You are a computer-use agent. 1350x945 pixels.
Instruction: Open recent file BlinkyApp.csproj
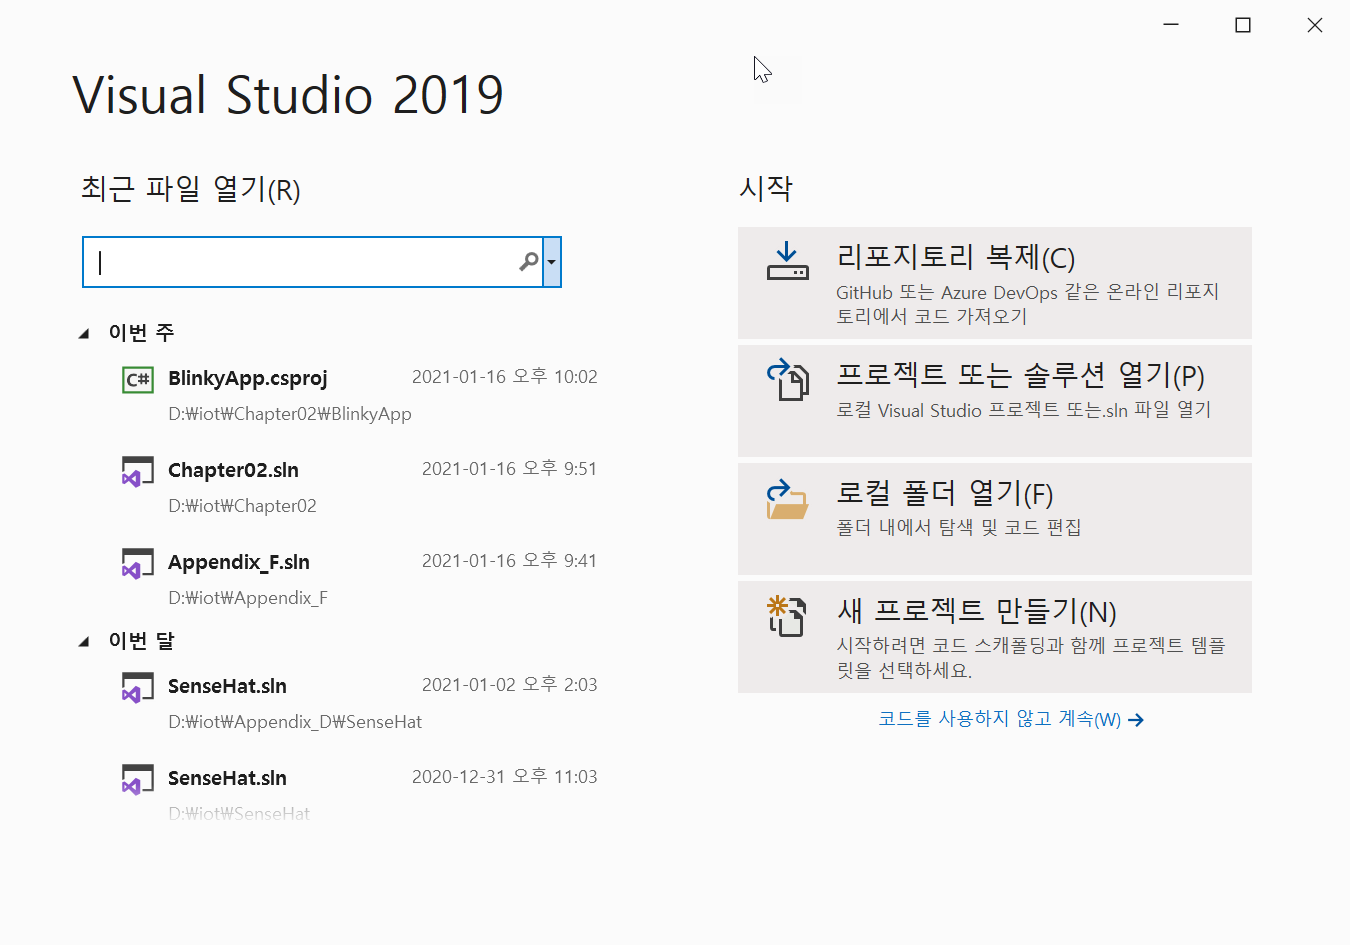[248, 378]
